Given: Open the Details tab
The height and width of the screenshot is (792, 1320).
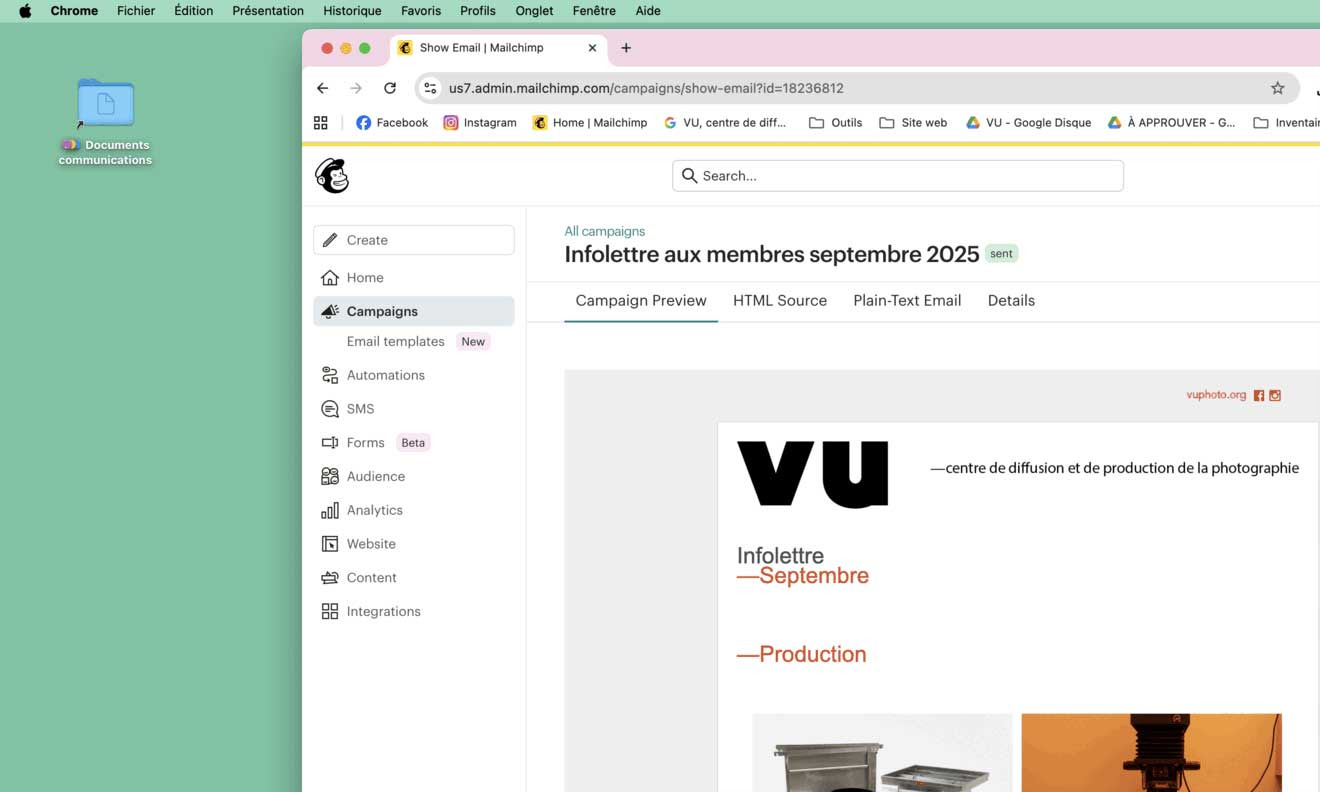Looking at the screenshot, I should (x=1011, y=301).
